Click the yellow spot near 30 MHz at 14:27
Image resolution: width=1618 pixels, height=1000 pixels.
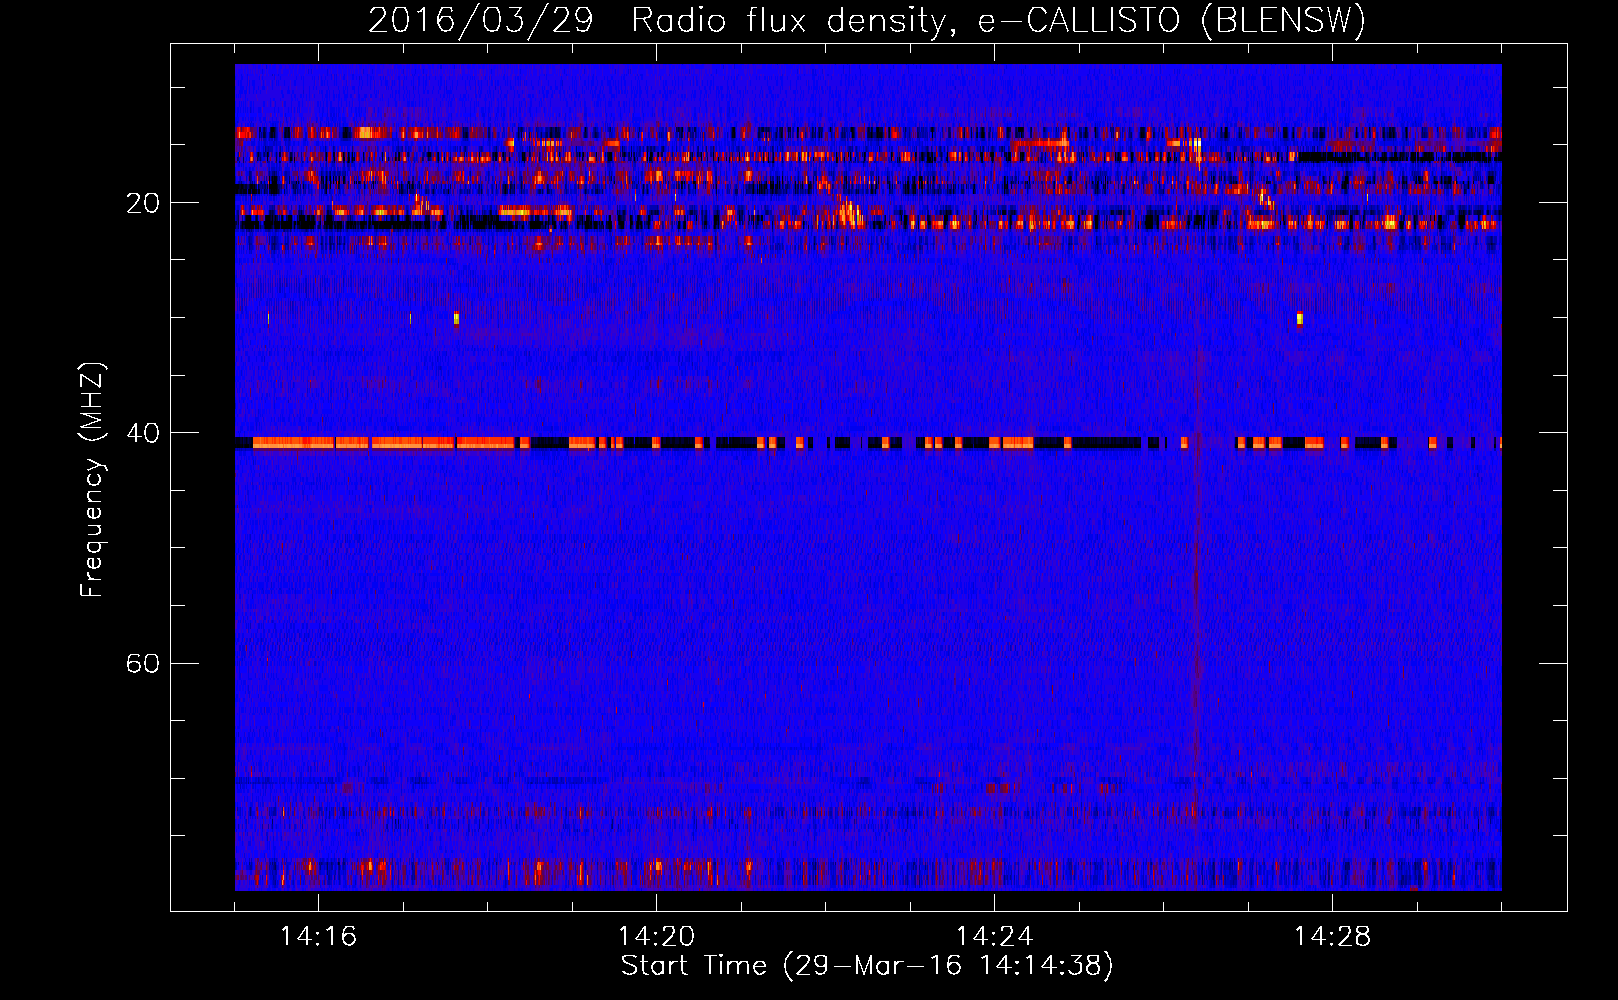pos(1299,319)
